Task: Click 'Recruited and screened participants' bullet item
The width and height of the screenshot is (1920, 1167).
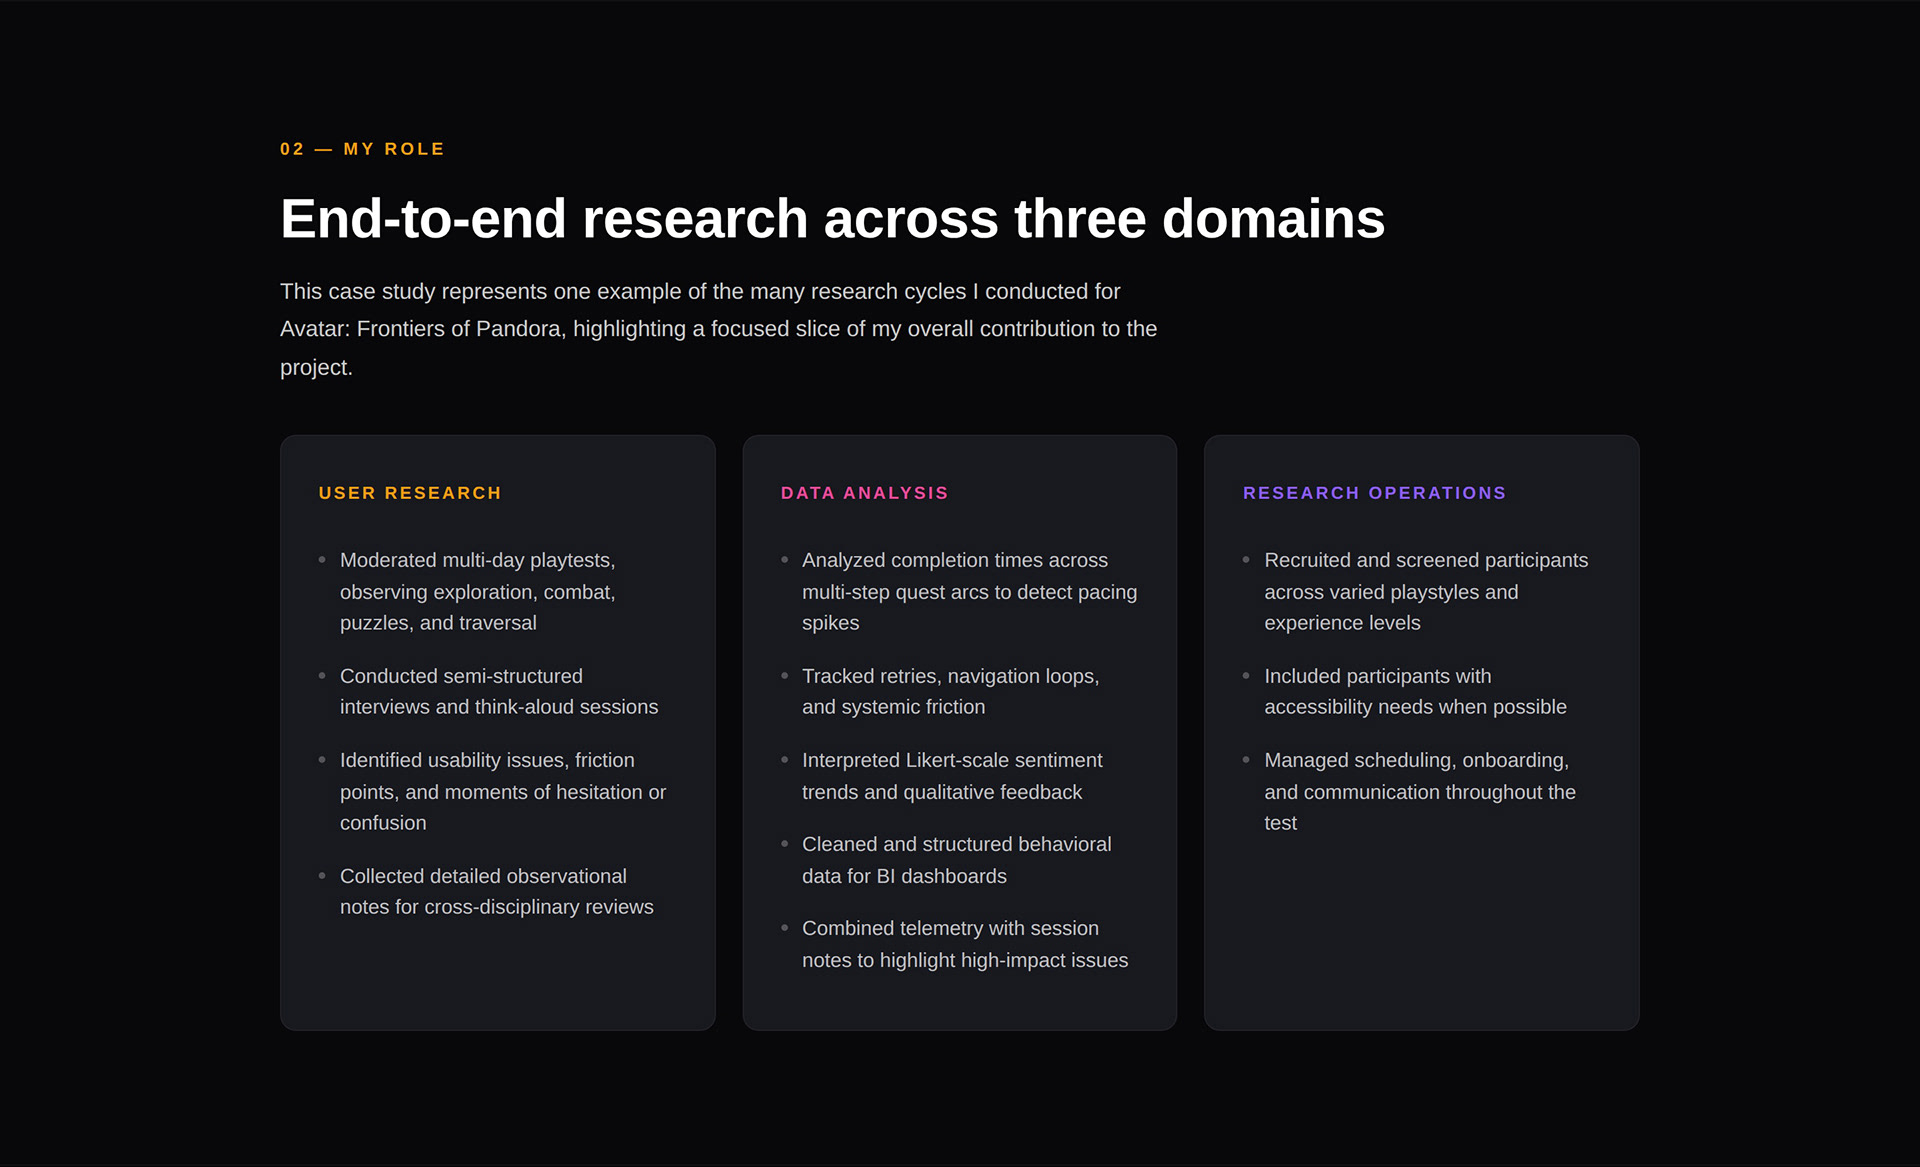Action: pos(1425,591)
